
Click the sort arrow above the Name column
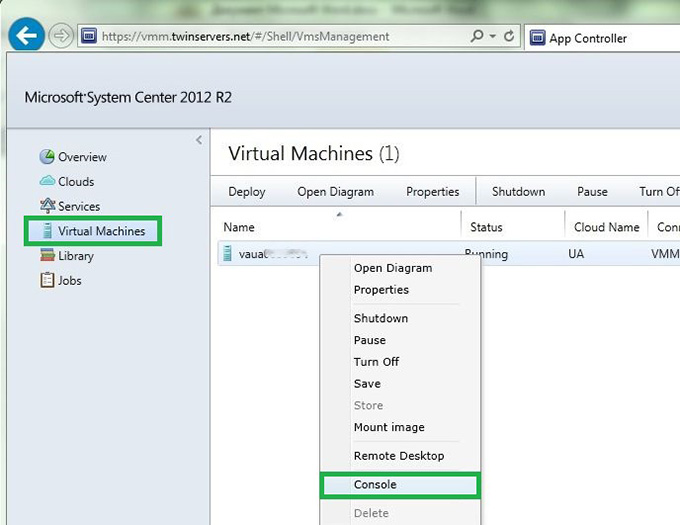click(x=340, y=214)
